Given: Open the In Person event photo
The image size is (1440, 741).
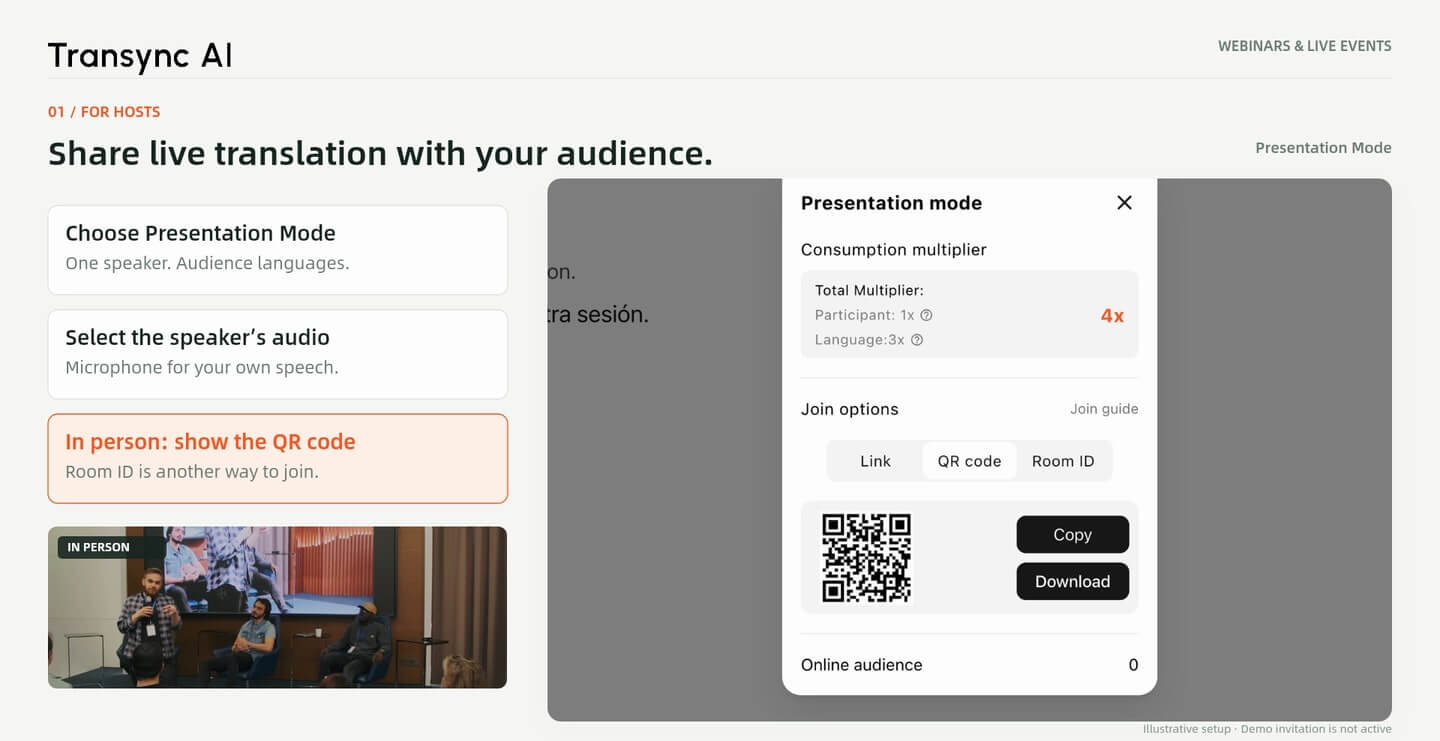Looking at the screenshot, I should tap(278, 607).
